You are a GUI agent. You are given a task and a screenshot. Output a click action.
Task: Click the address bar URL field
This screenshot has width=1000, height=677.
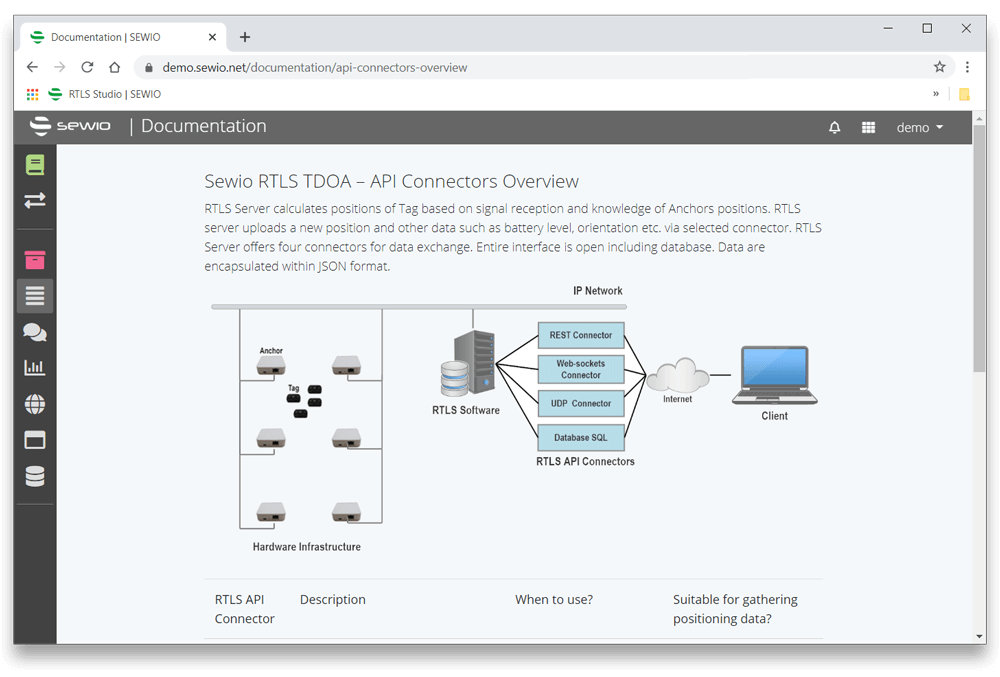tap(400, 66)
